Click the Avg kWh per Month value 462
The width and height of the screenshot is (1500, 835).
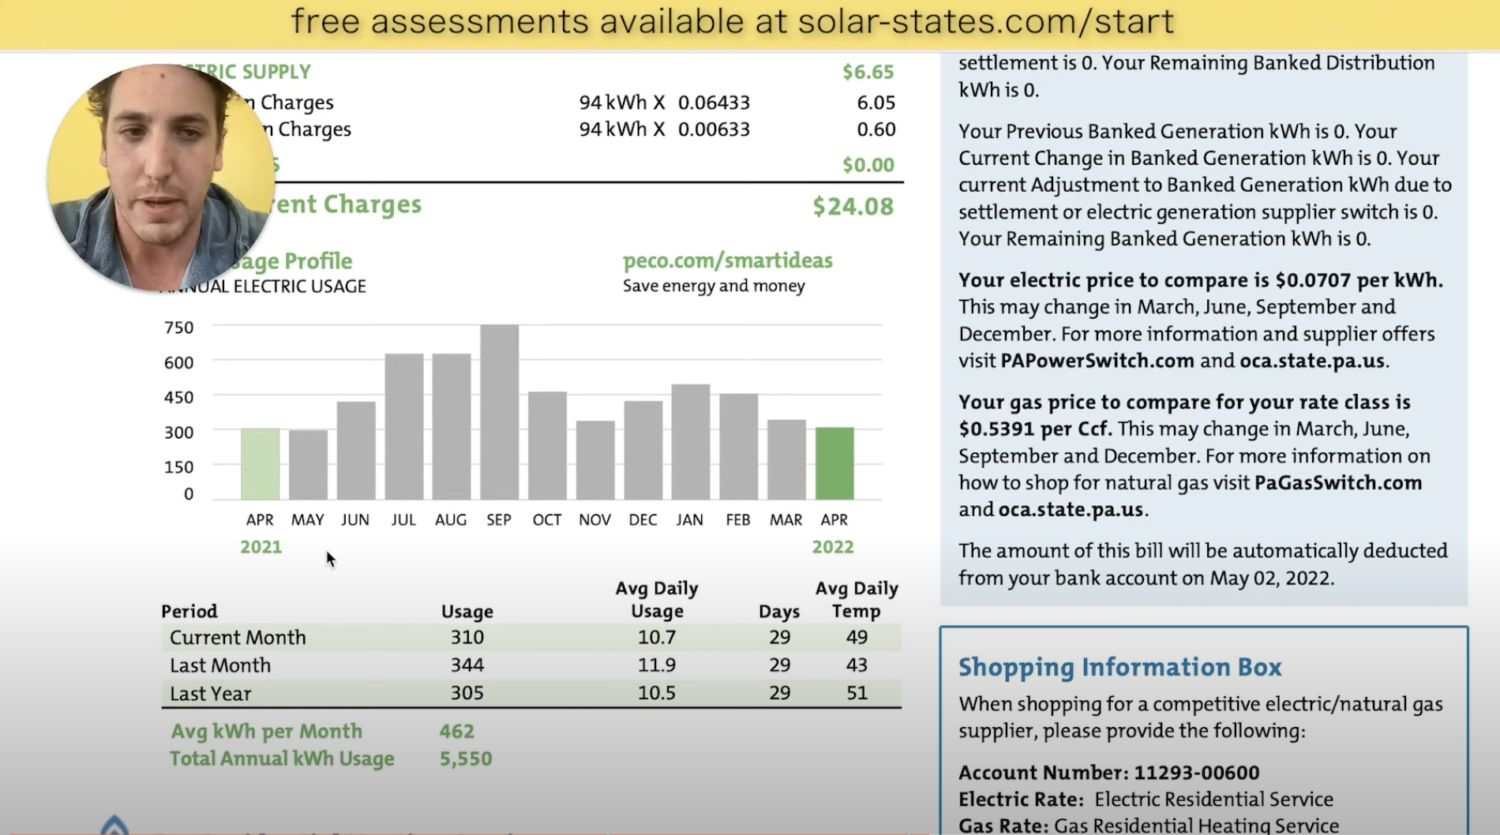pos(456,732)
